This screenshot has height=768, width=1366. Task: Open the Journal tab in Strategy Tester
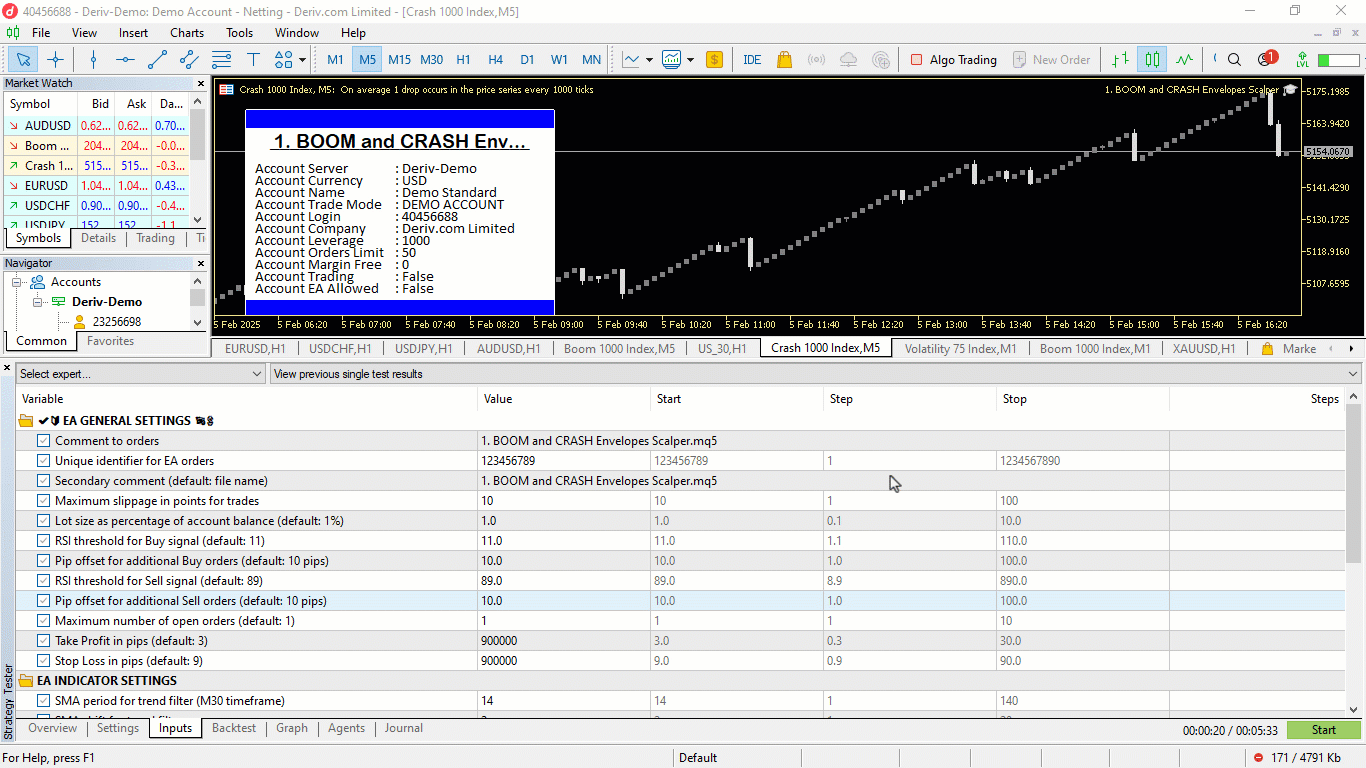coord(404,729)
